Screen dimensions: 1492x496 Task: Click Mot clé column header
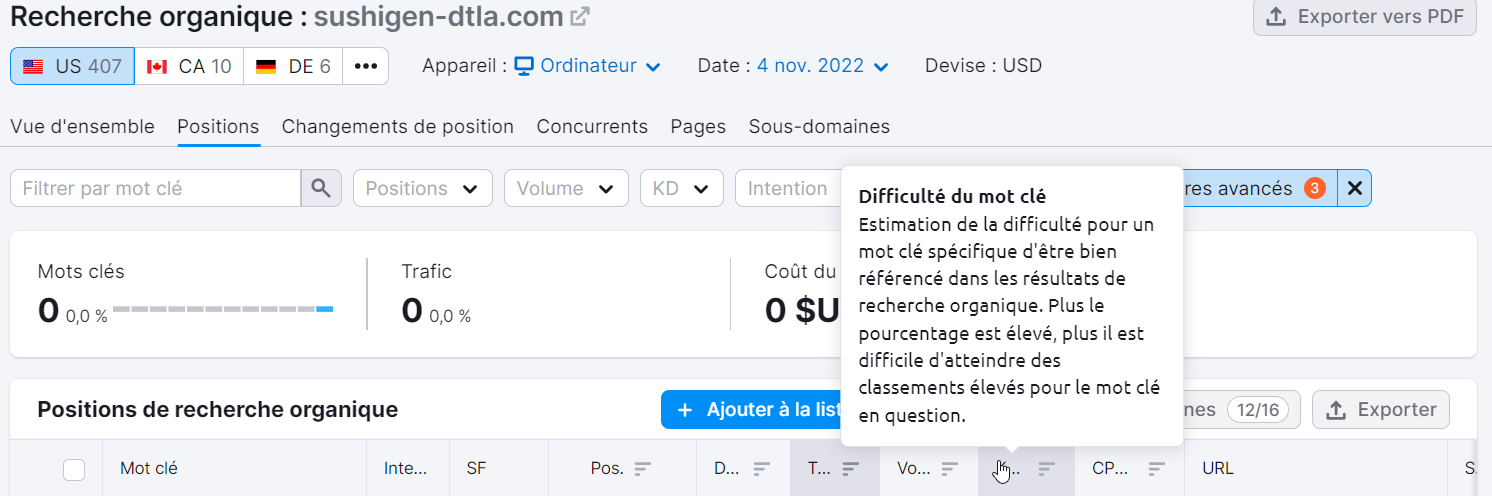click(149, 468)
